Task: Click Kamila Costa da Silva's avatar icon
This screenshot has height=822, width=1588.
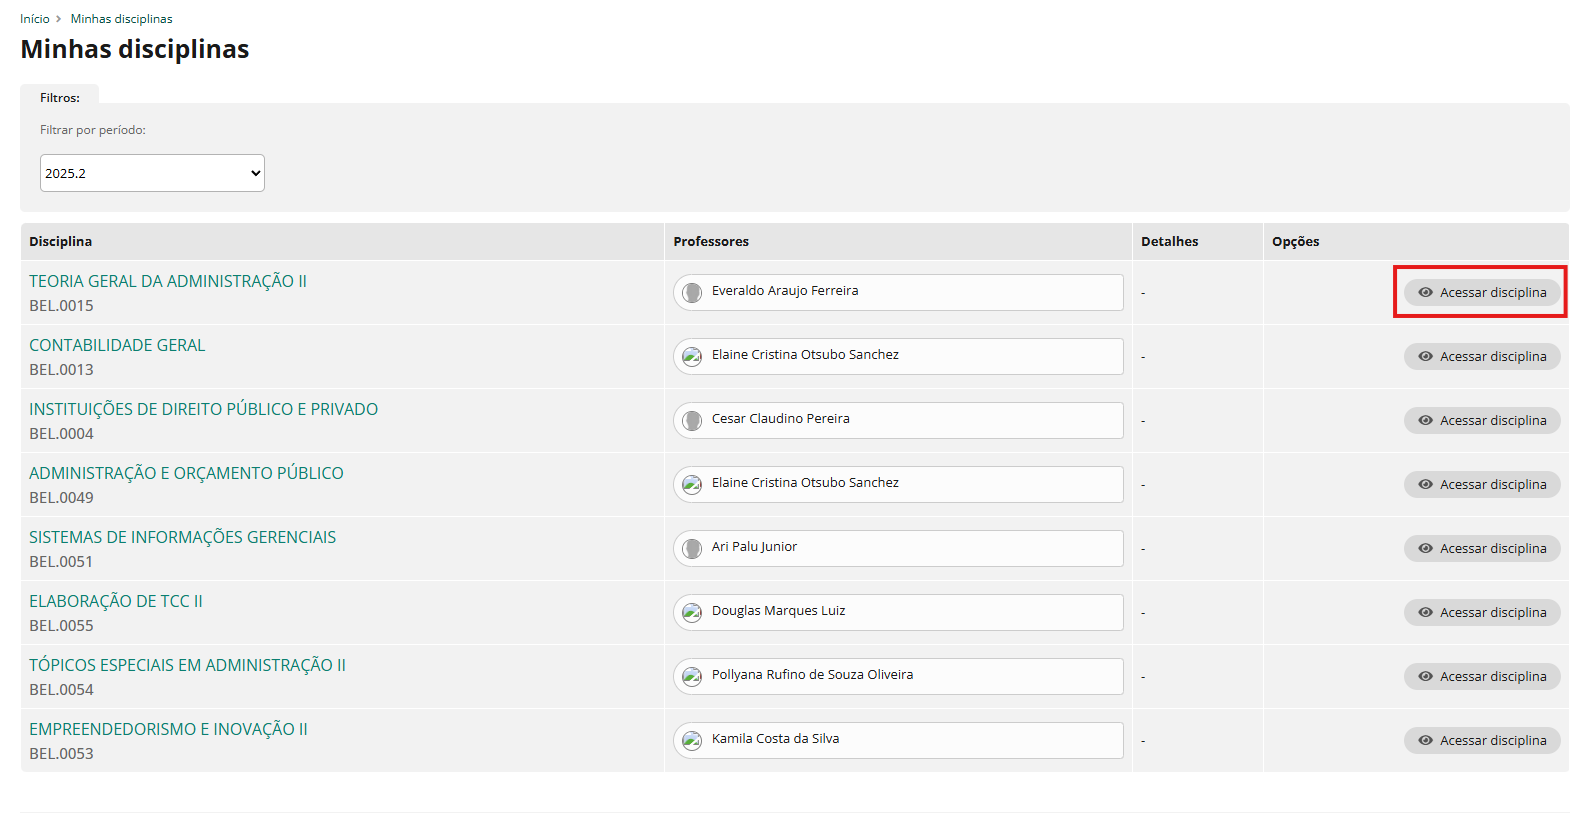Action: (691, 740)
